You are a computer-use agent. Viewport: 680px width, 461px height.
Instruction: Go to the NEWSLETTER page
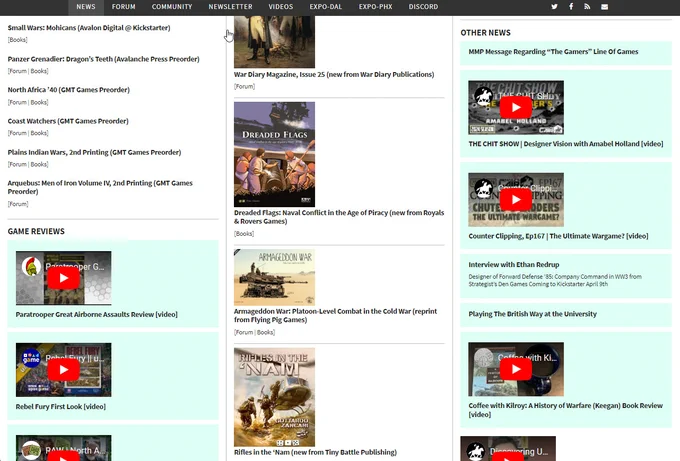(x=230, y=7)
